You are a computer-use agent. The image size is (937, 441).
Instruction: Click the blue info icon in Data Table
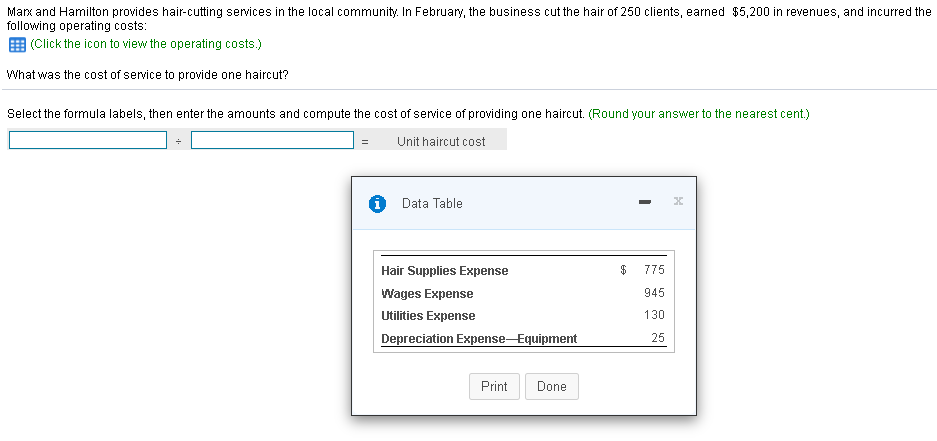(376, 204)
